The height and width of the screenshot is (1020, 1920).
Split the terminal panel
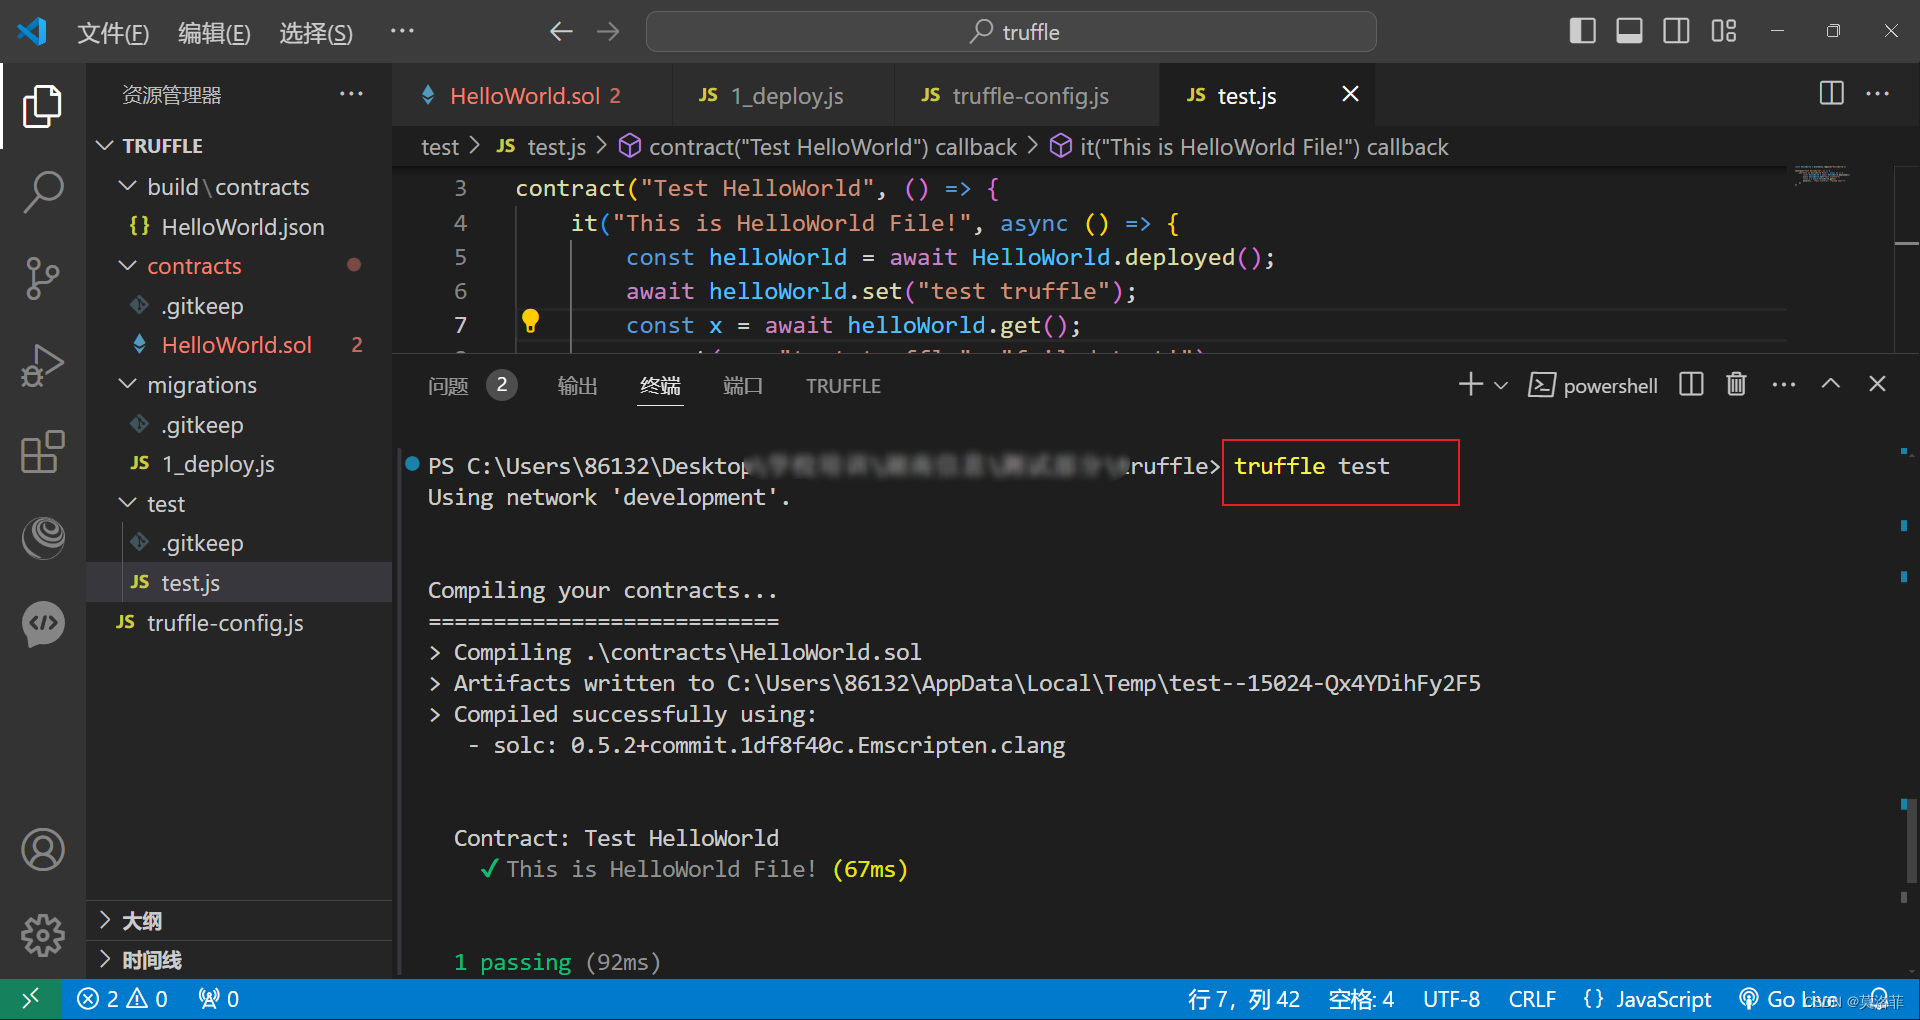1691,385
